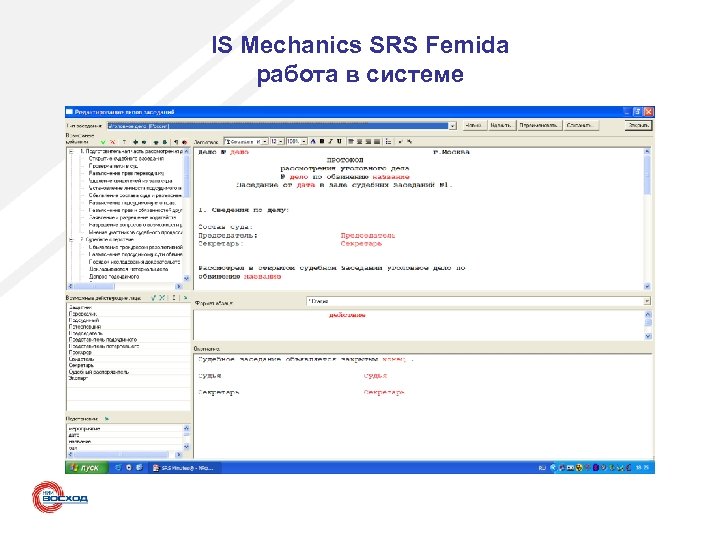This screenshot has width=720, height=540.
Task: Click green checkmark in participants panel header
Action: [154, 298]
